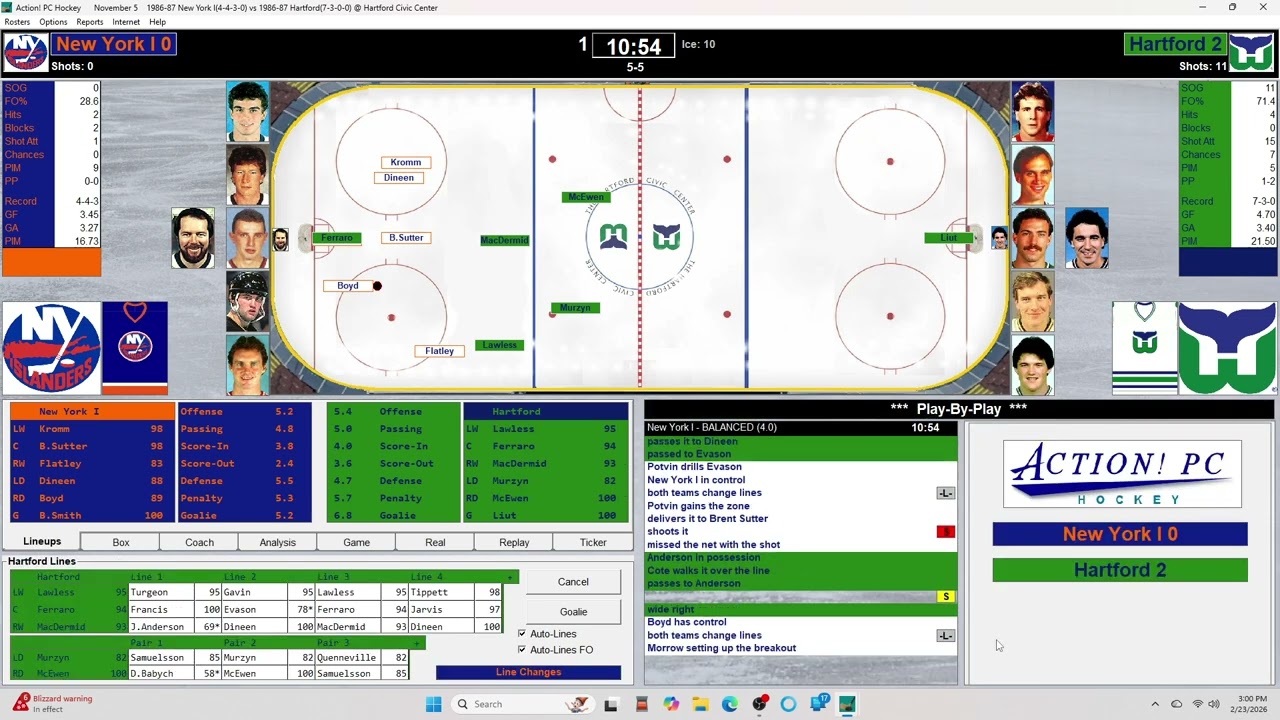
Task: Switch to the Coach tab
Action: 199,542
